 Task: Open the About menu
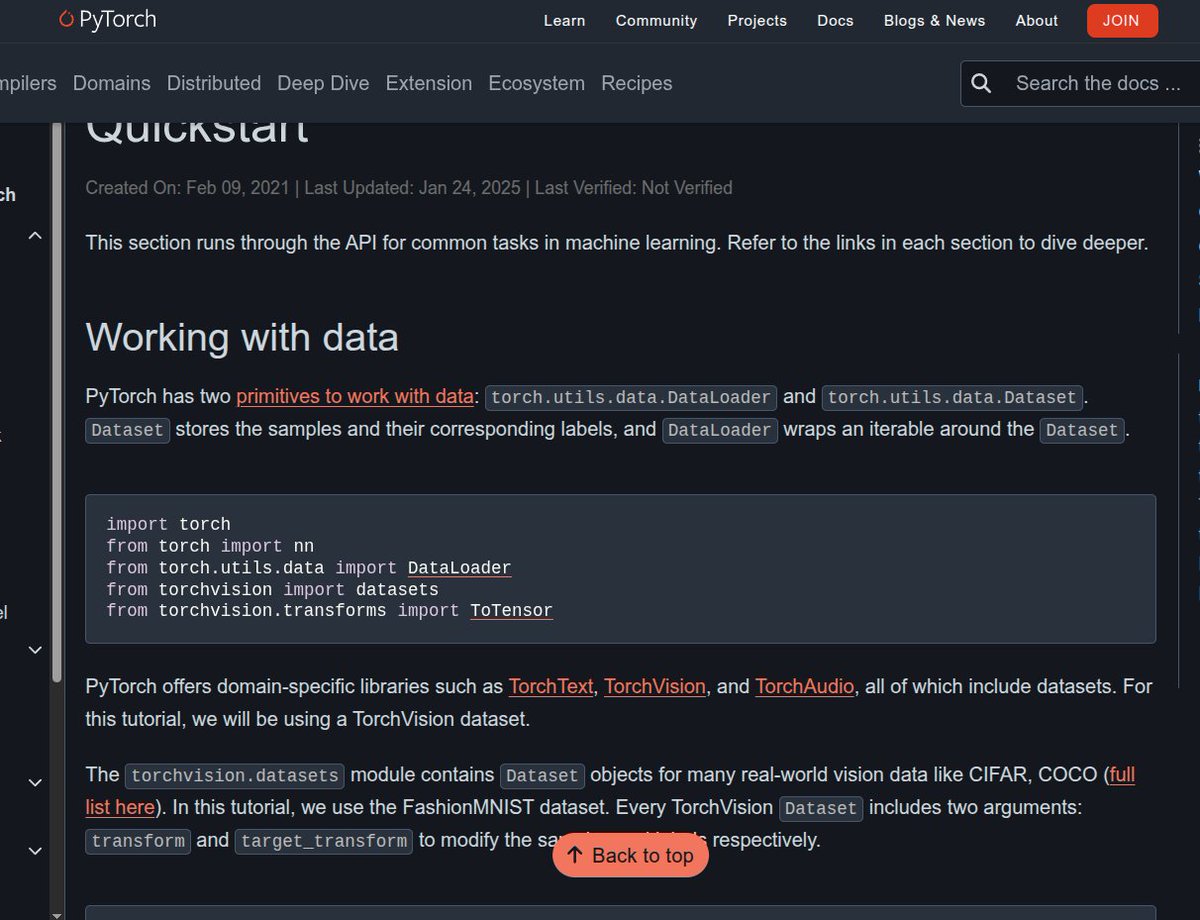[x=1036, y=20]
